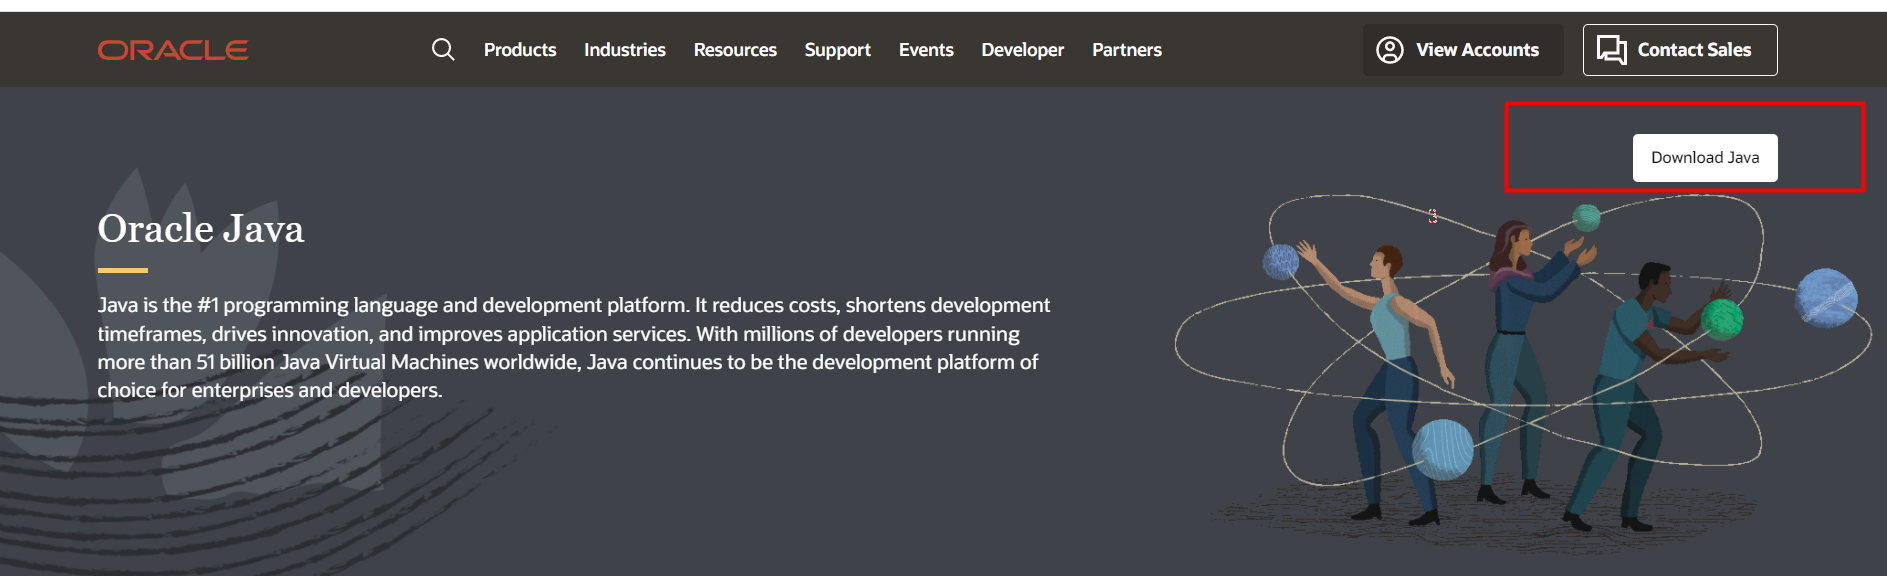Open the Support menu
The height and width of the screenshot is (576, 1887).
838,50
